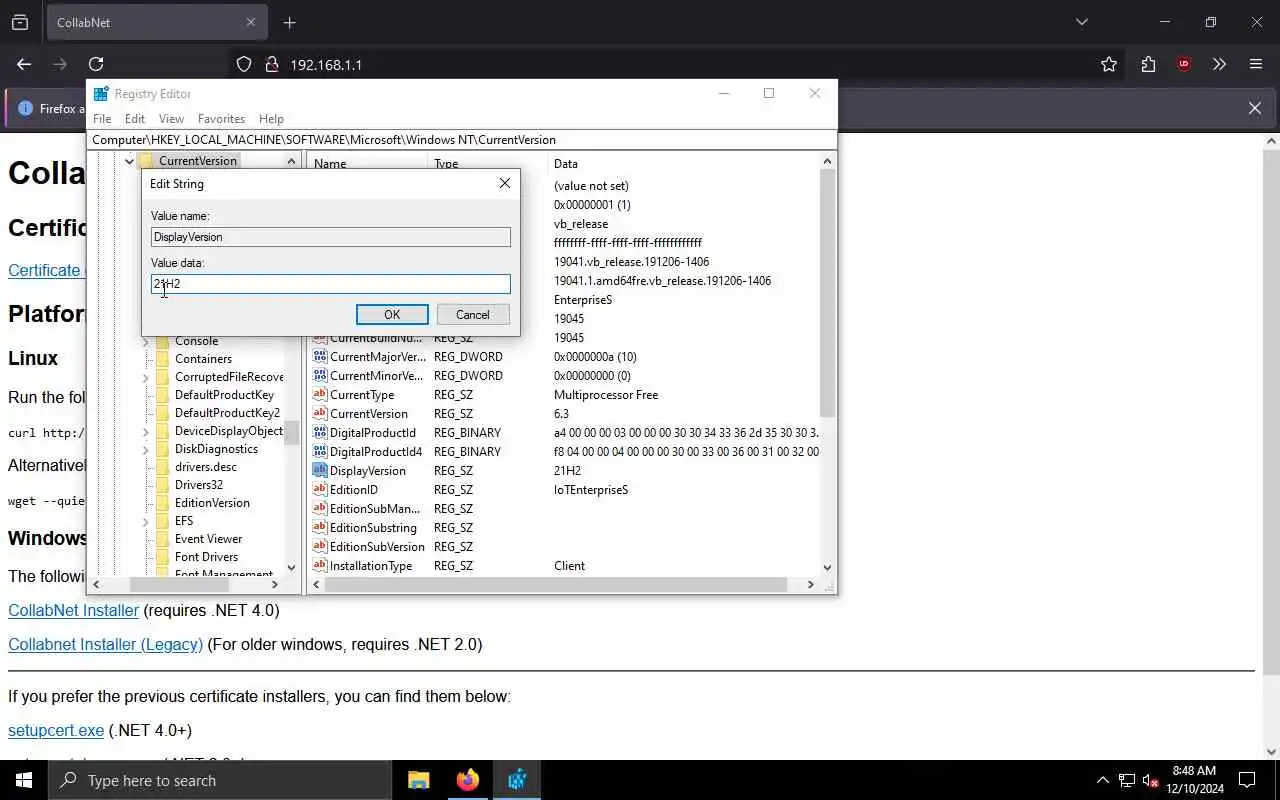This screenshot has width=1280, height=800.
Task: Select the Containers folder icon
Action: tap(163, 359)
